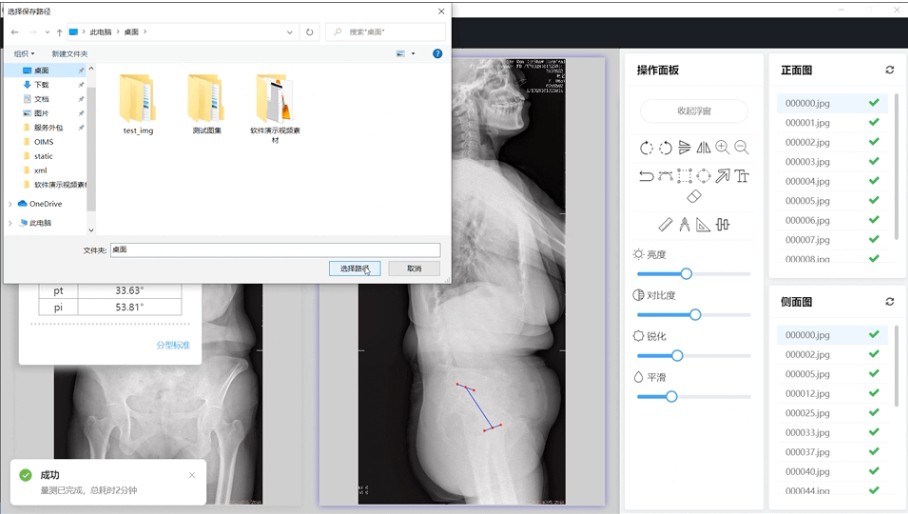Adjust the 亮度 brightness slider handle

coord(686,274)
